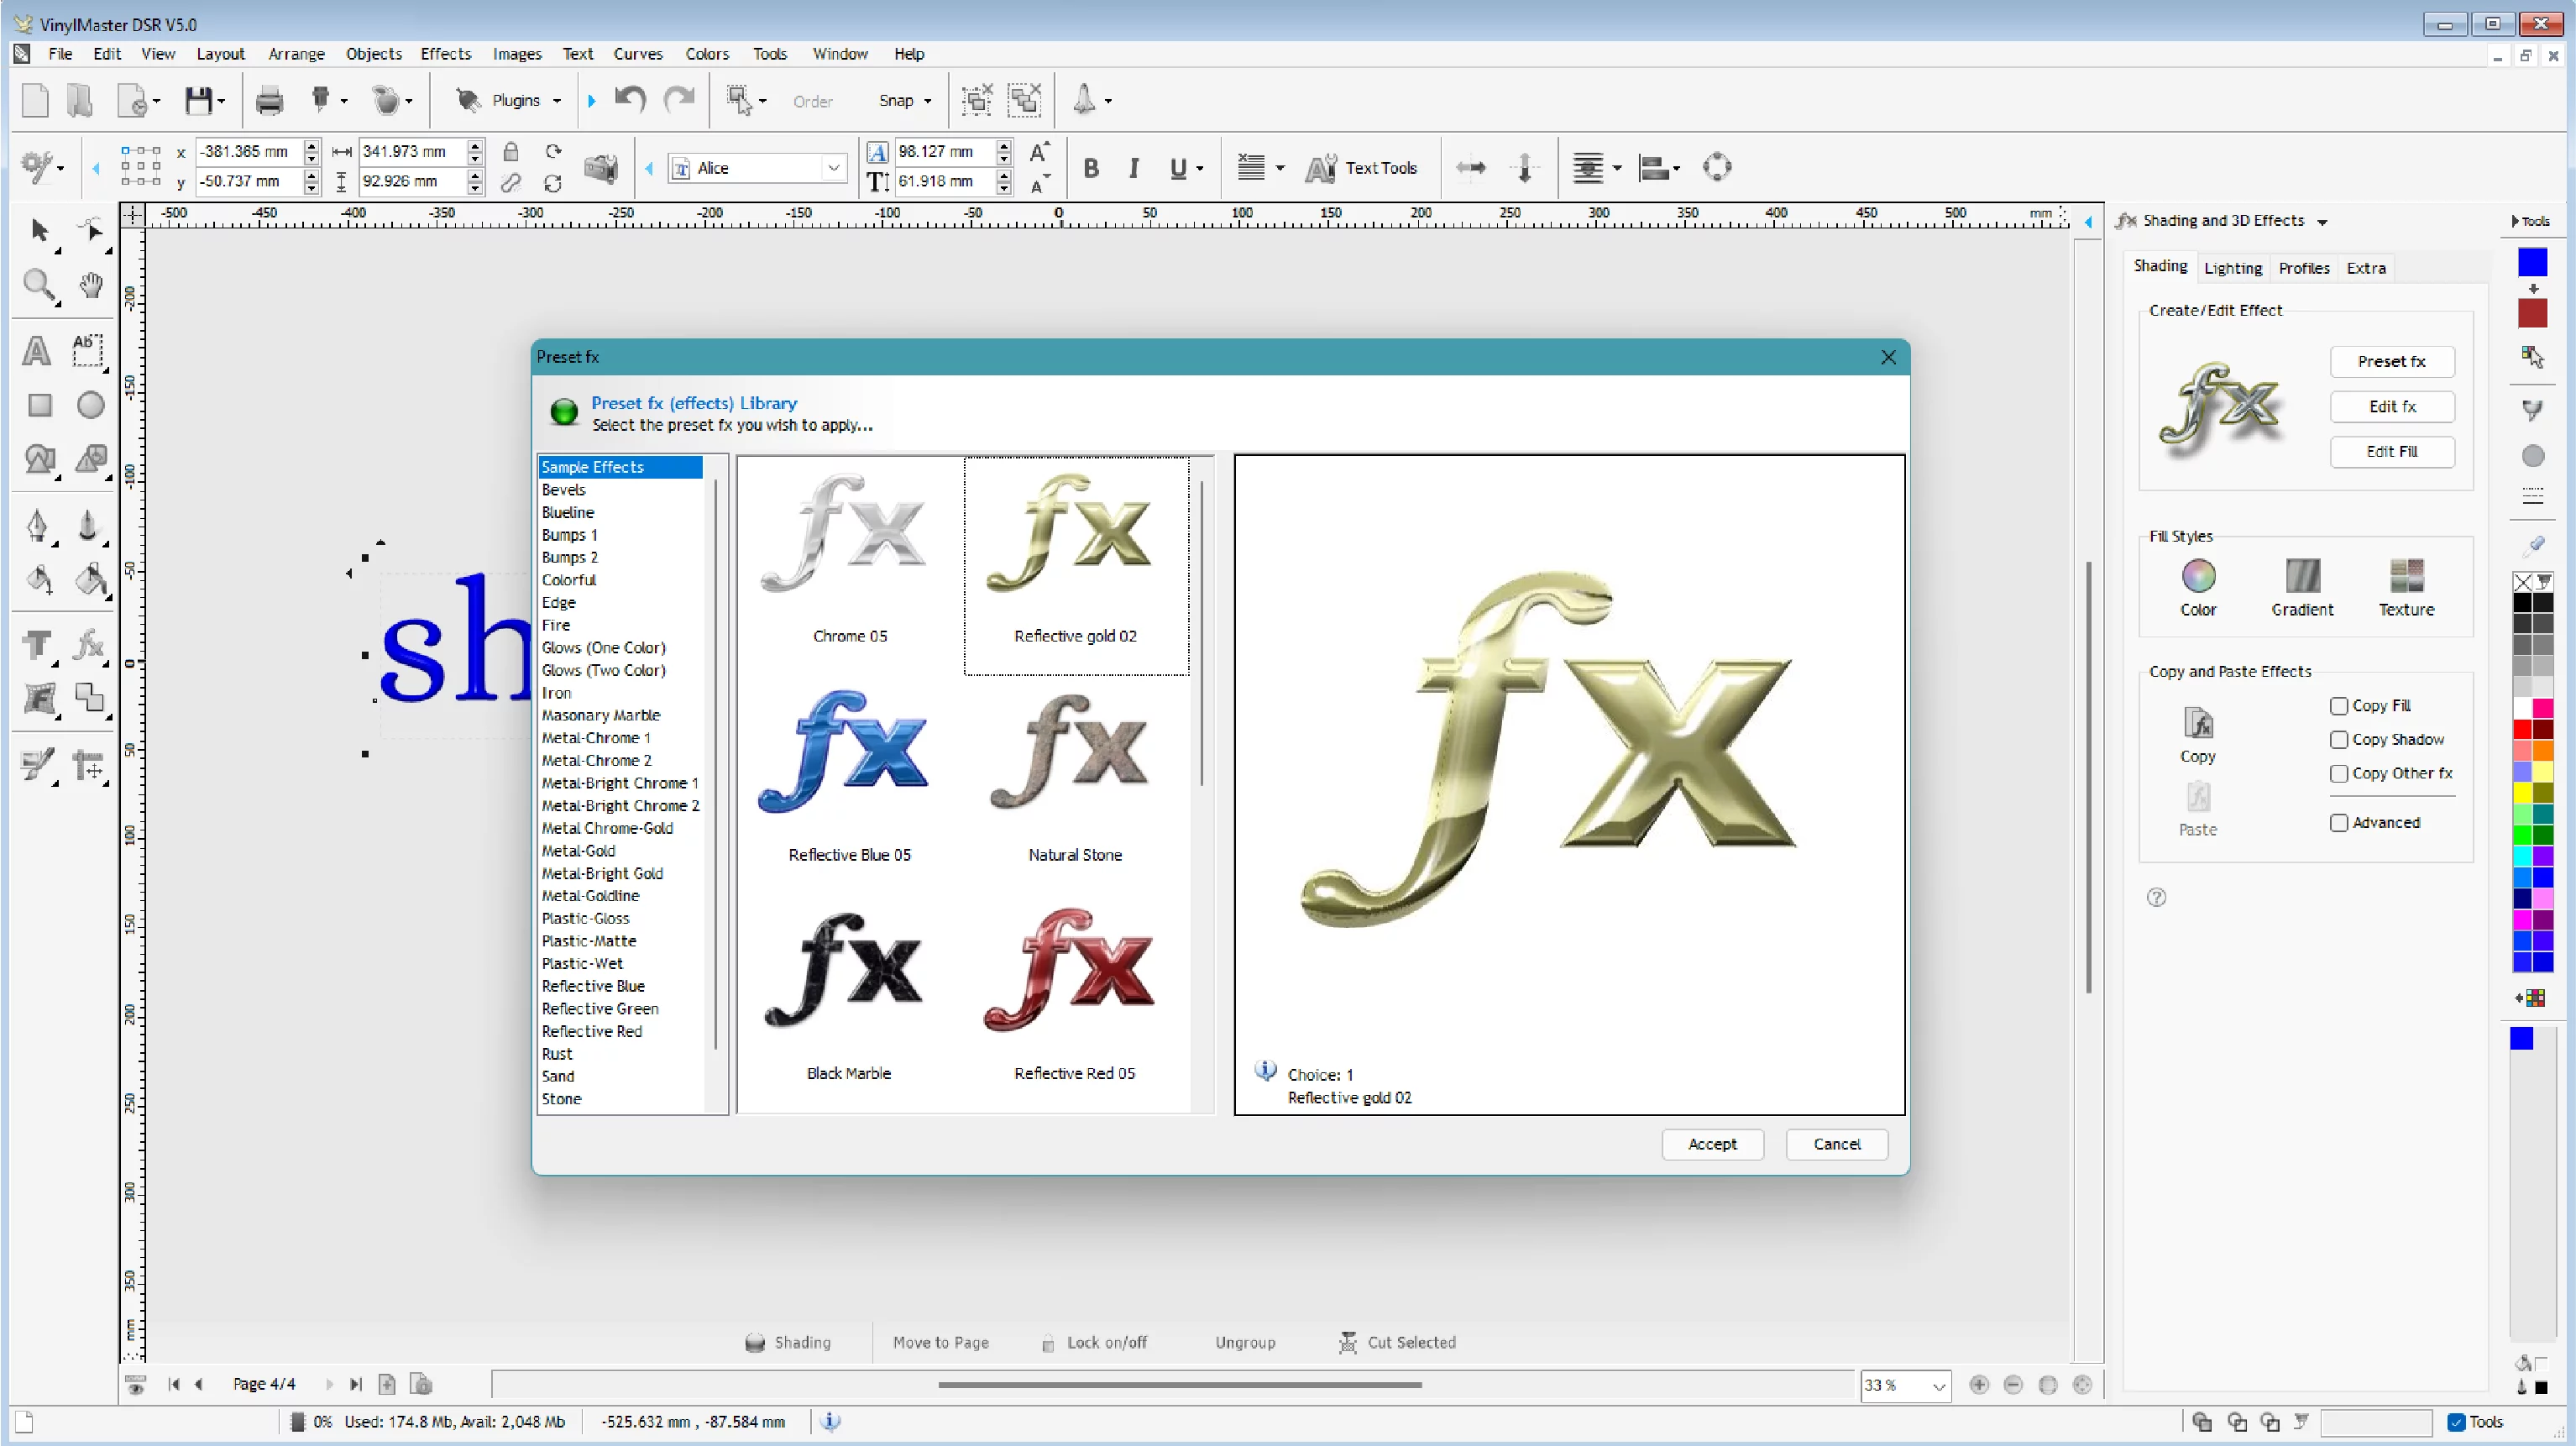Choose the Zoom magnifier tool
2576x1446 pixels.
click(x=39, y=286)
